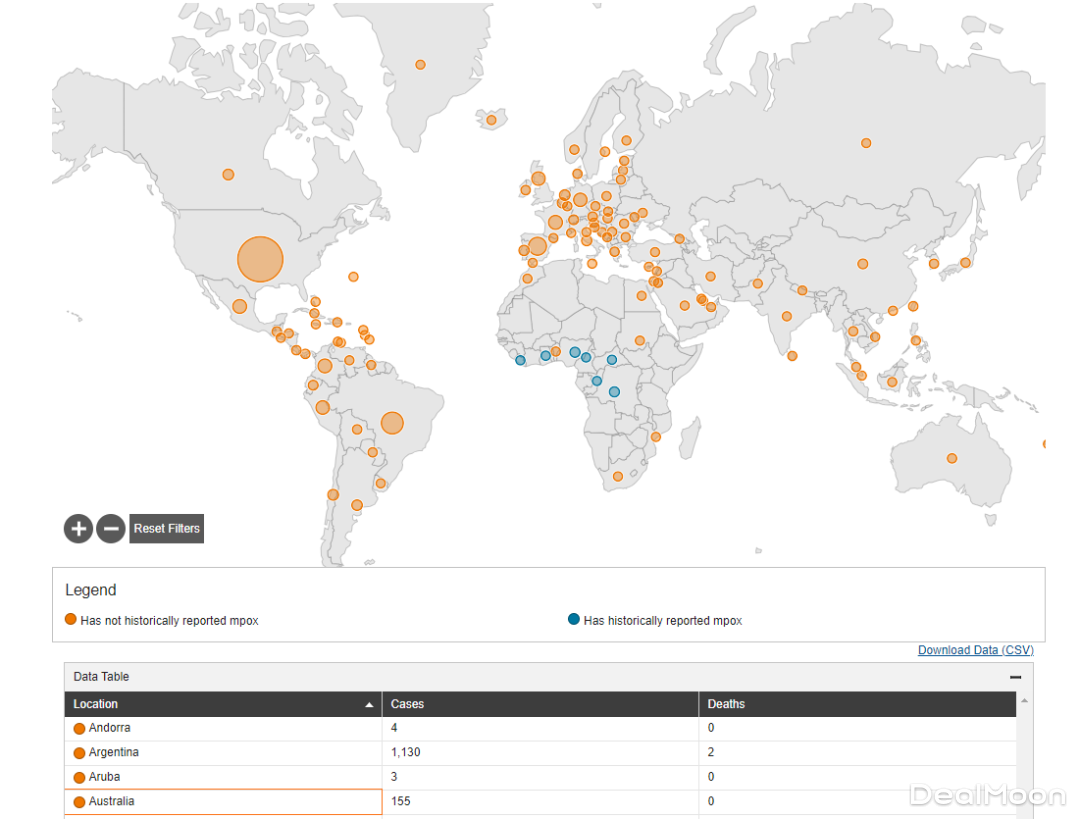Click the orange marker in Canada
Viewport: 1080px width, 819px height.
(228, 175)
